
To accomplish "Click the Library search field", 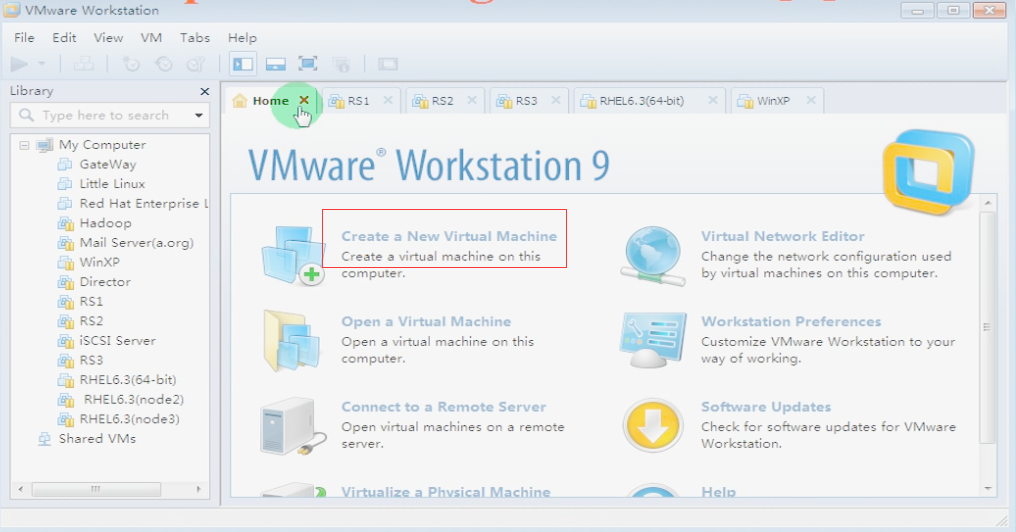I will [x=110, y=115].
